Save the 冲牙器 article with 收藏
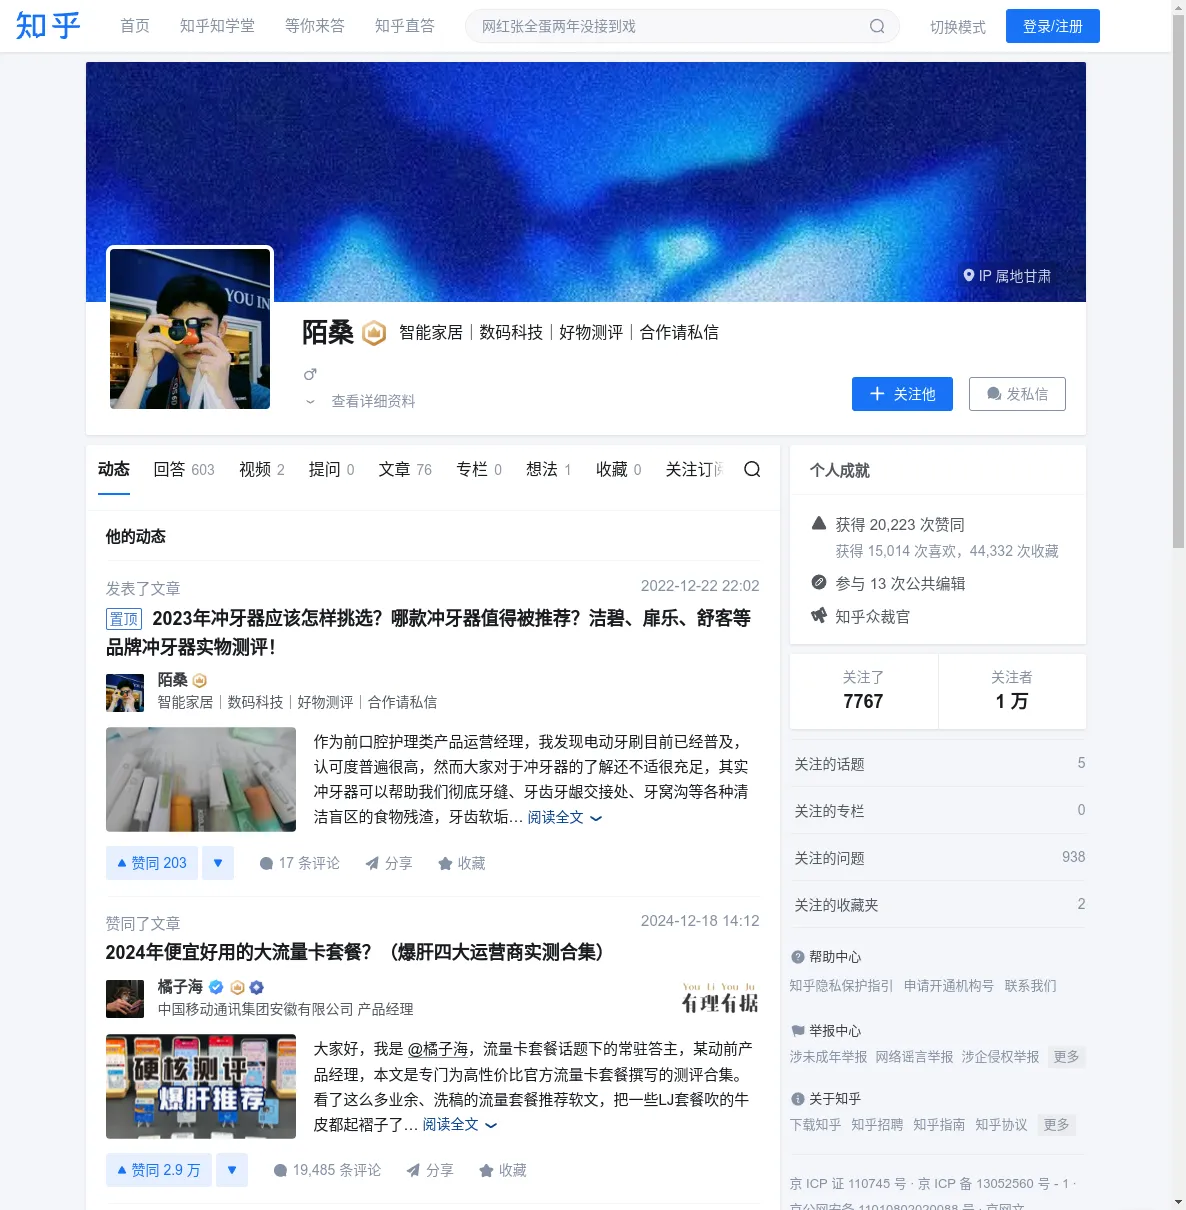Screen dimensions: 1186x1210 (461, 863)
